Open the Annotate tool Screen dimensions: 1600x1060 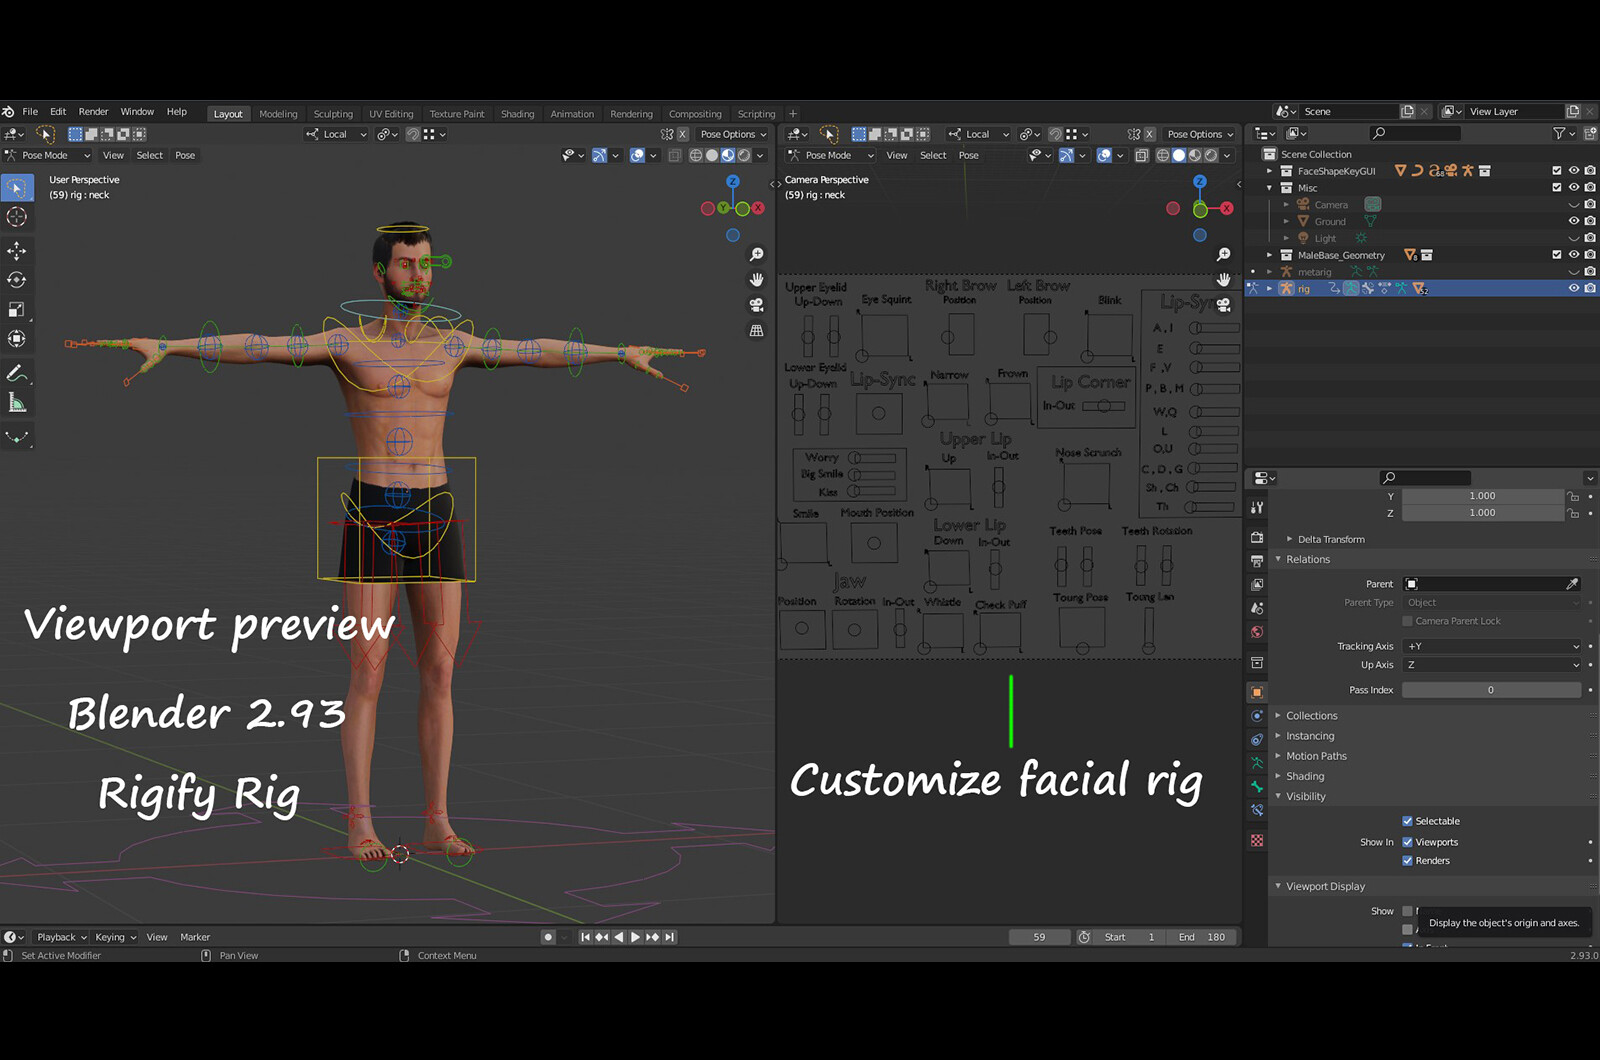coord(17,373)
